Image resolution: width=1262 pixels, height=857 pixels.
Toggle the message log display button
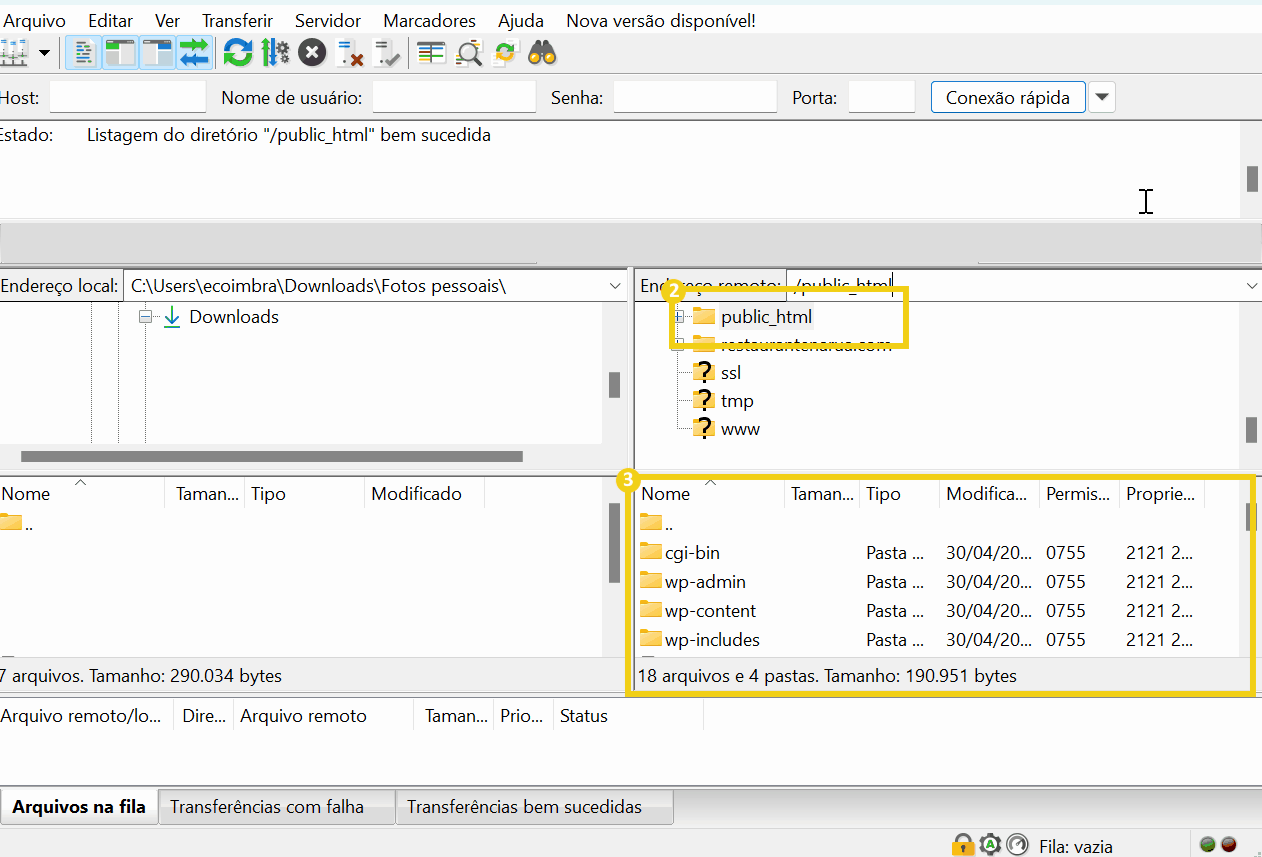(x=82, y=53)
